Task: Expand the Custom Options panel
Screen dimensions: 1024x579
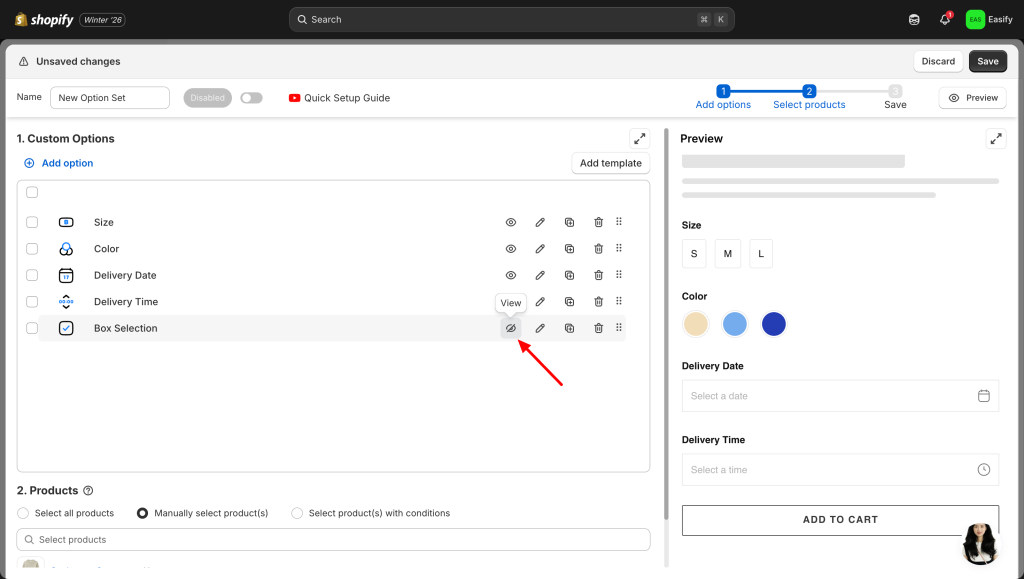Action: click(638, 139)
